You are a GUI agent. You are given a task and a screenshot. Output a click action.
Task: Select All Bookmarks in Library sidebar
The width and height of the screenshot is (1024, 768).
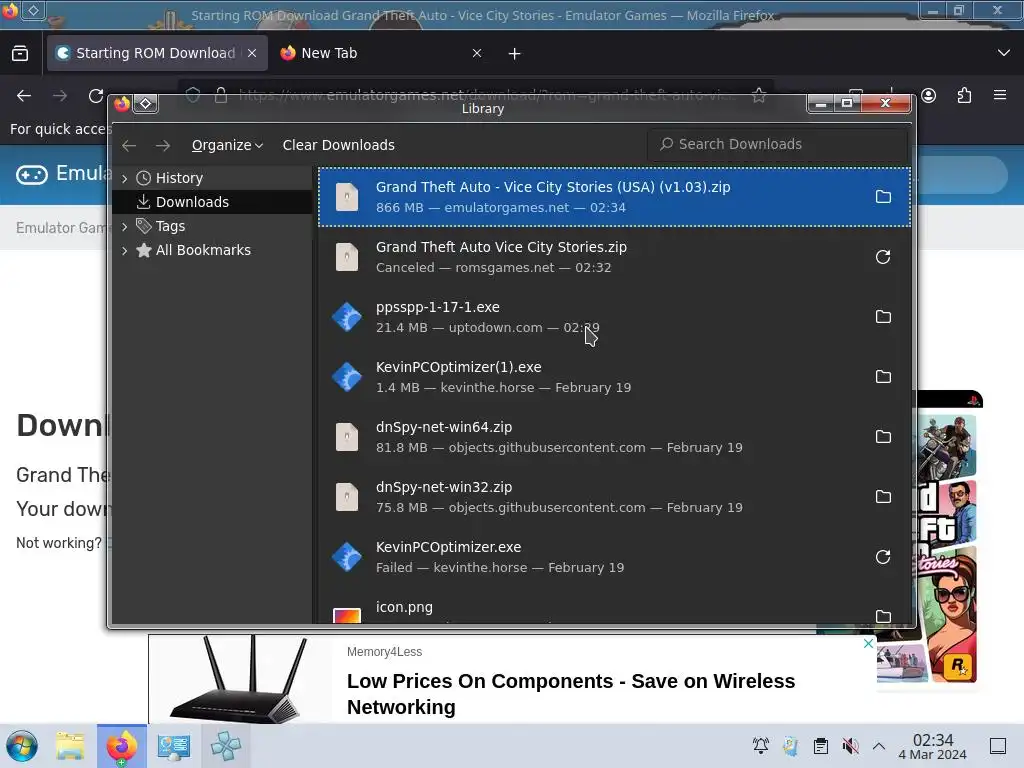click(212, 250)
